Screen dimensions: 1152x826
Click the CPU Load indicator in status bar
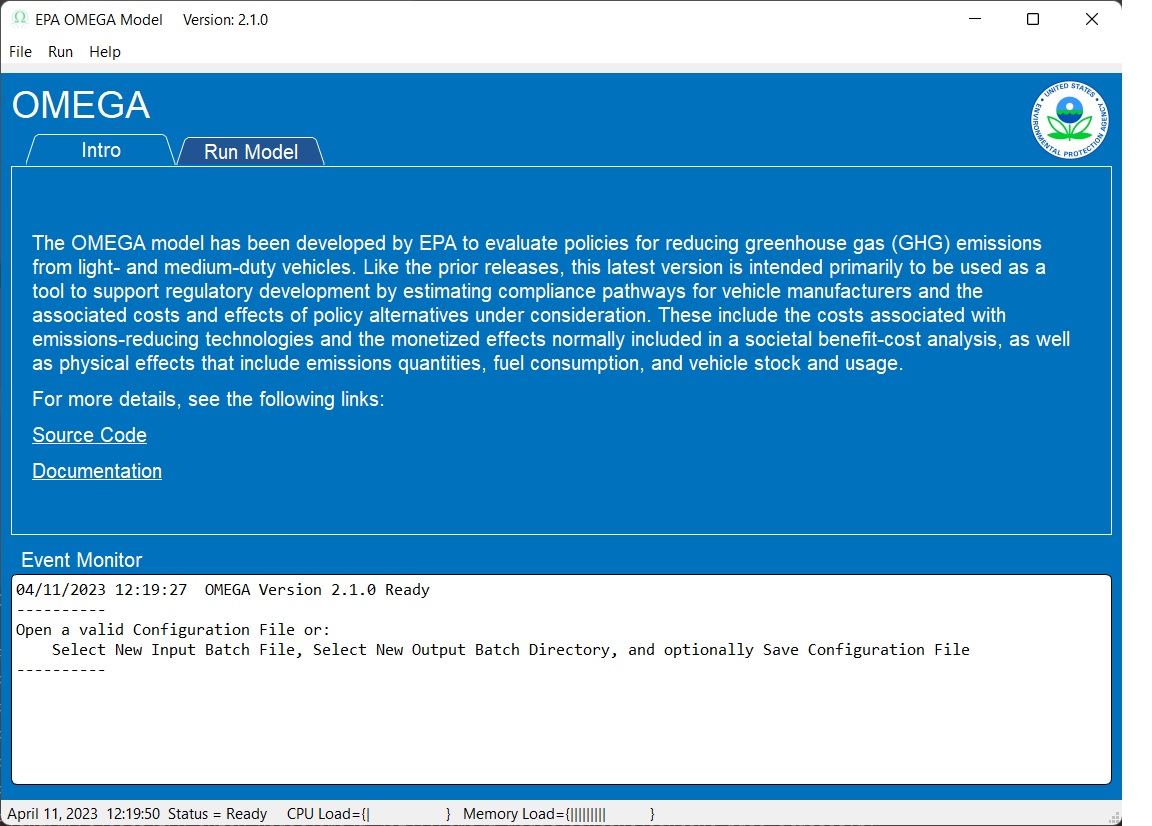click(369, 814)
